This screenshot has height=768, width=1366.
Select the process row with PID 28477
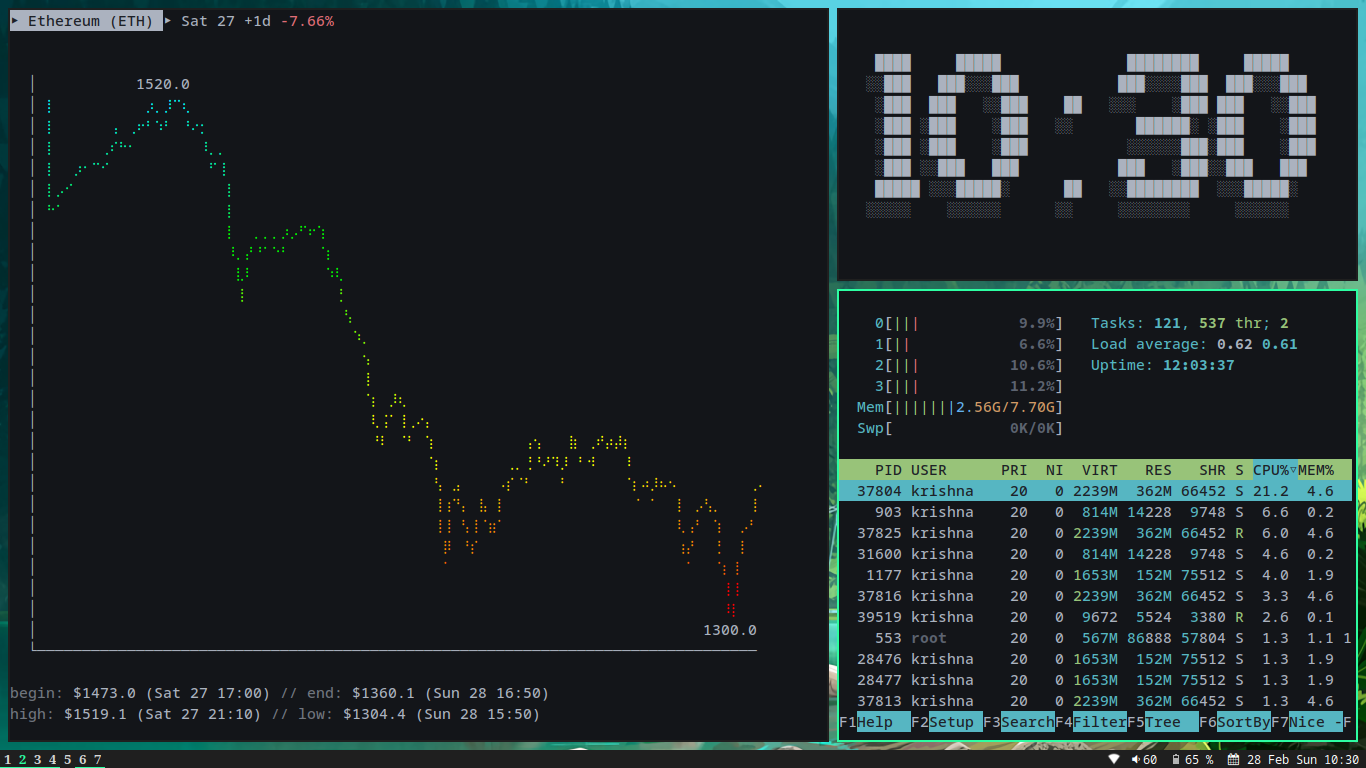1095,680
